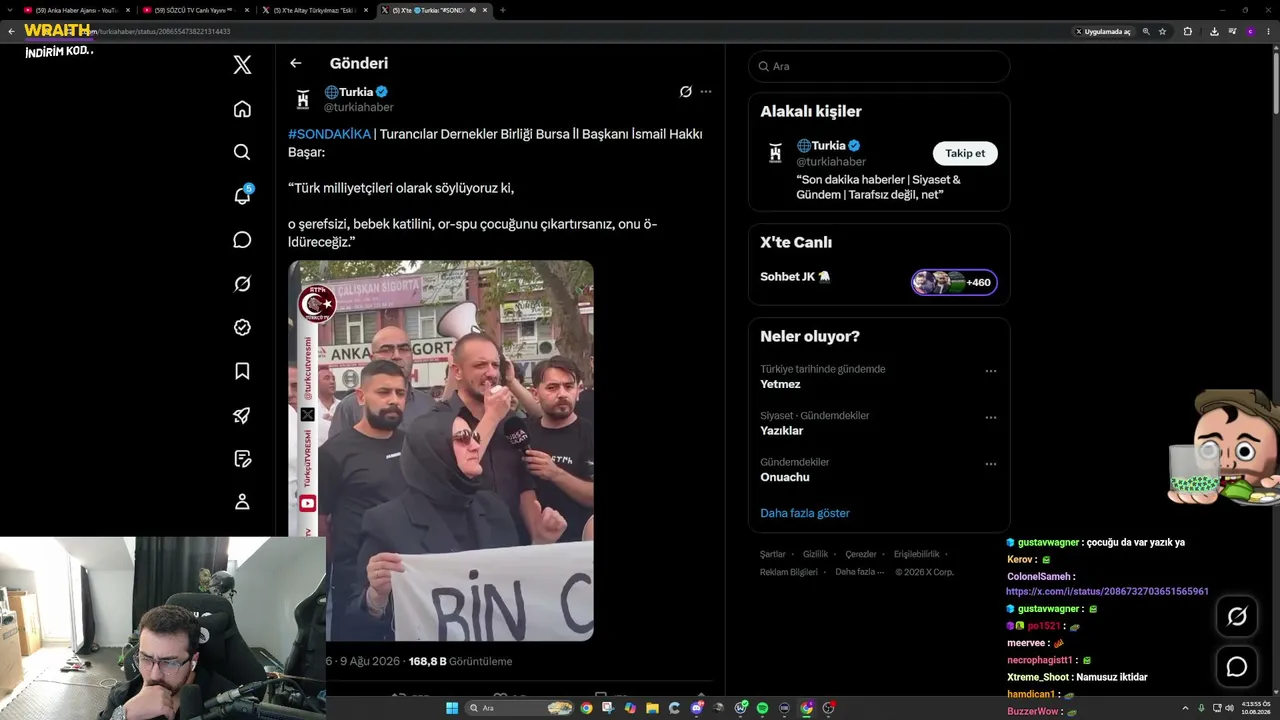1280x720 pixels.
Task: Open the Explore search icon in sidebar
Action: (x=242, y=152)
